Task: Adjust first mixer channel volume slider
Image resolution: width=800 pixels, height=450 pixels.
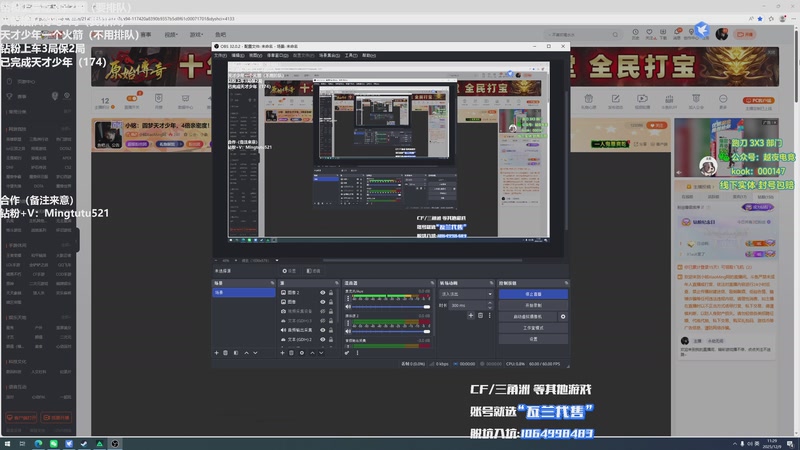Action: pos(391,307)
